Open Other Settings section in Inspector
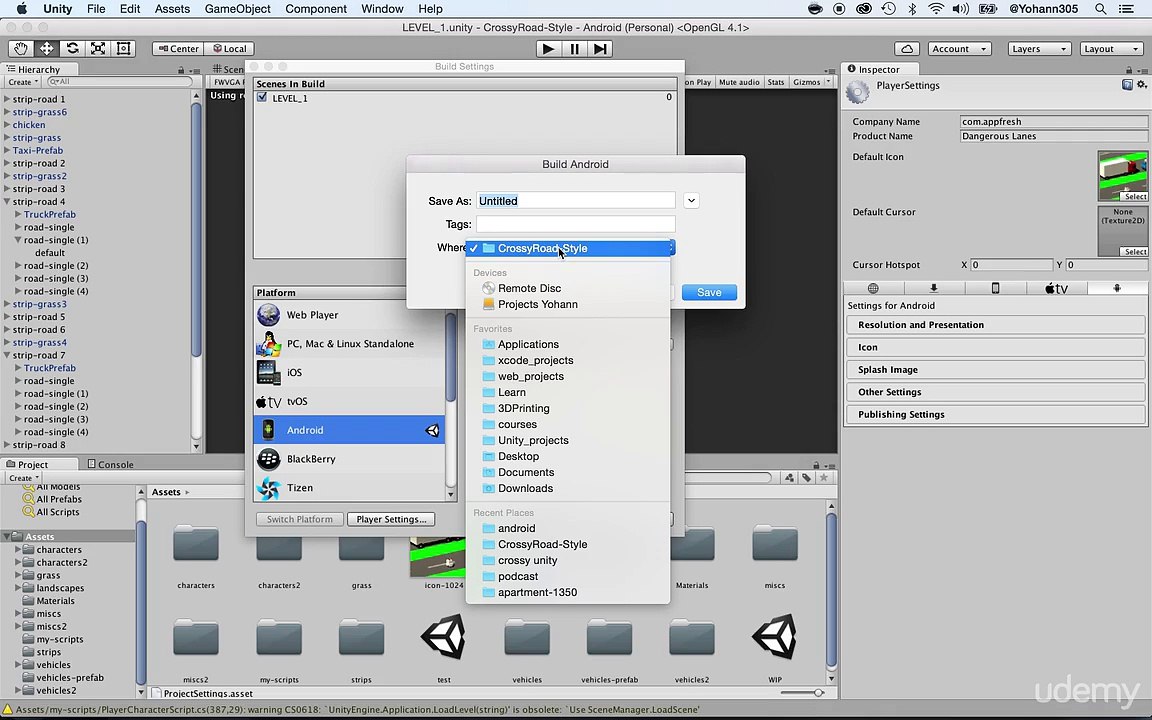Screen dimensions: 1152x720 coord(996,392)
